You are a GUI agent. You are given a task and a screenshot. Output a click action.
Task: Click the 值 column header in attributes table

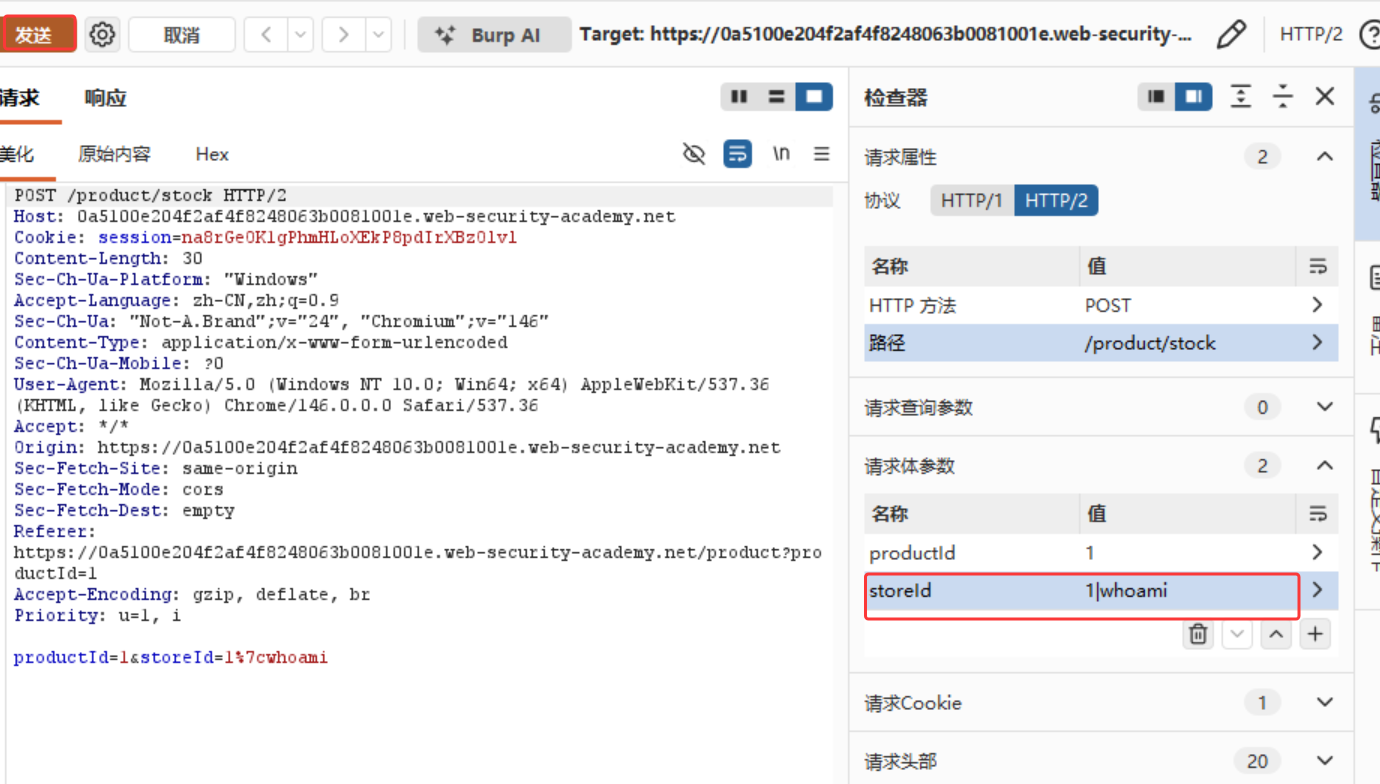(1097, 267)
